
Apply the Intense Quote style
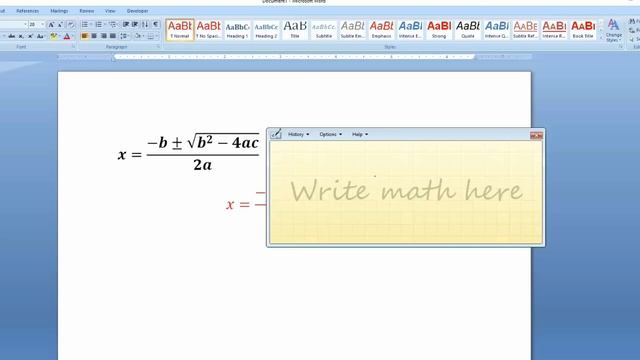(497, 30)
